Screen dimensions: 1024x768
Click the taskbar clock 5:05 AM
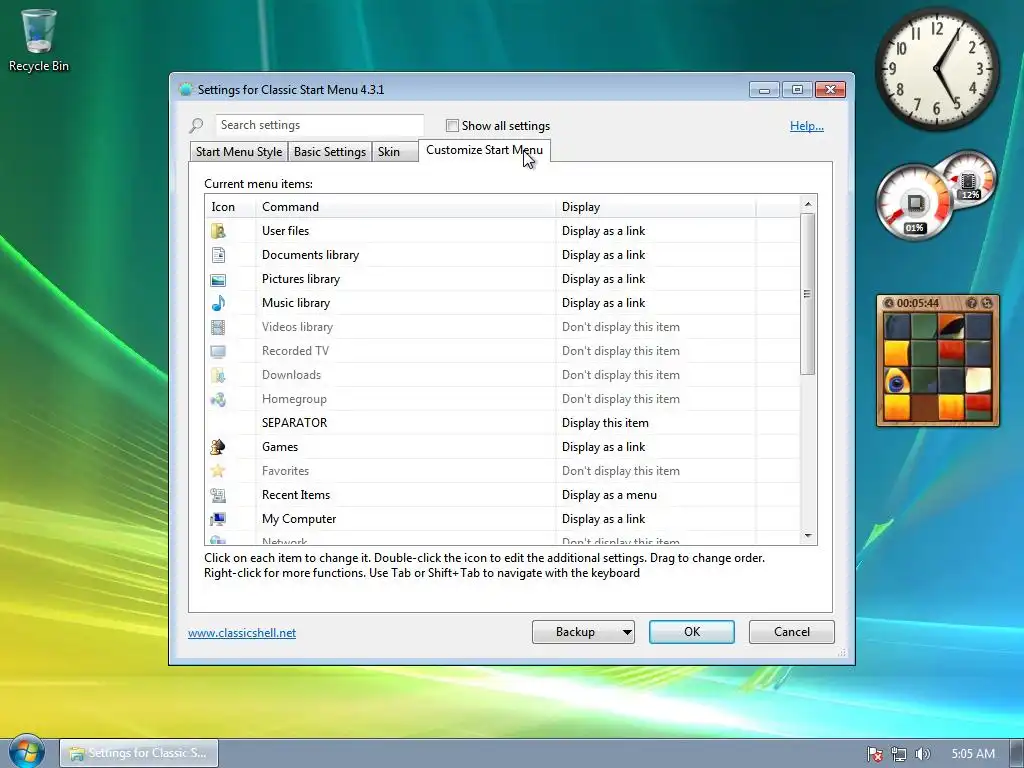coord(973,754)
